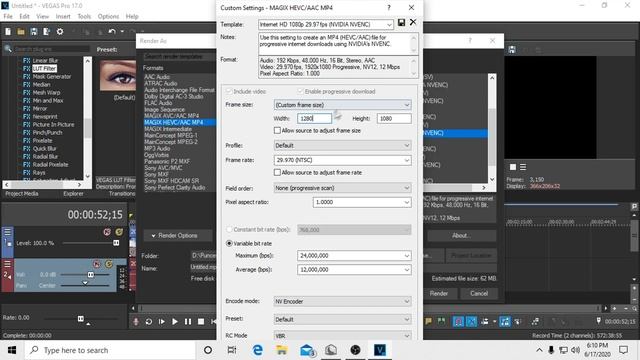Select MAGIX AVC/AAC MP4 format
This screenshot has height=360, width=640.
(172, 116)
